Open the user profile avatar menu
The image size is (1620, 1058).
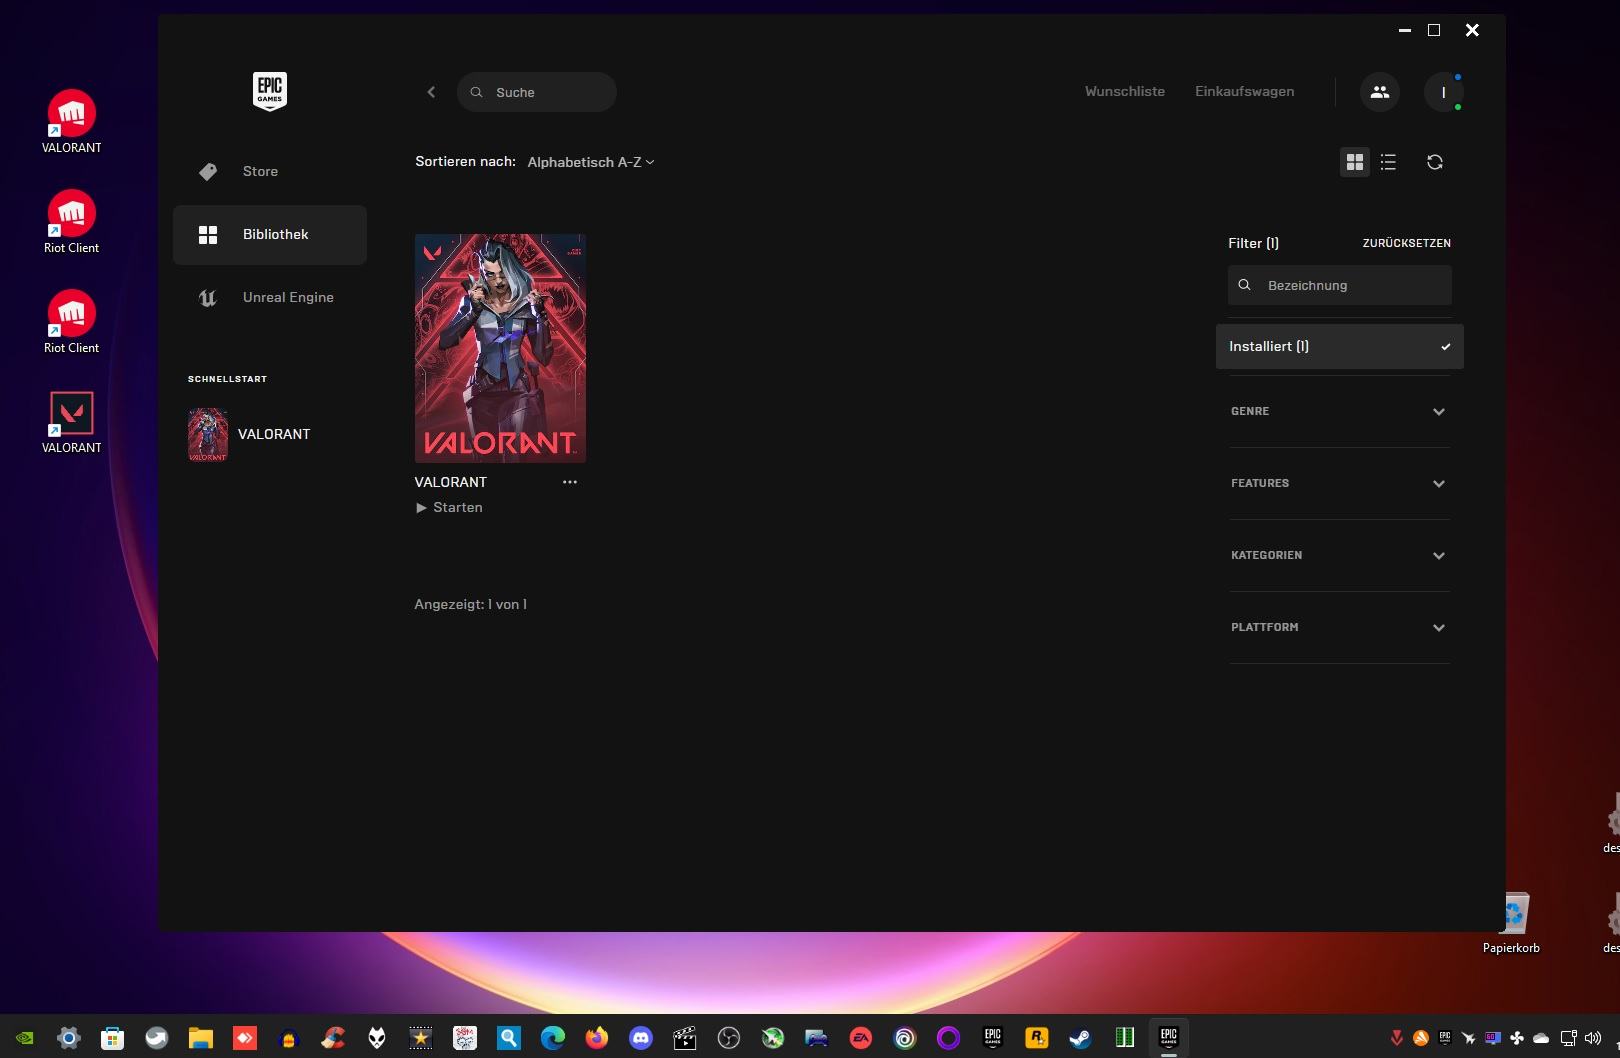click(1443, 92)
